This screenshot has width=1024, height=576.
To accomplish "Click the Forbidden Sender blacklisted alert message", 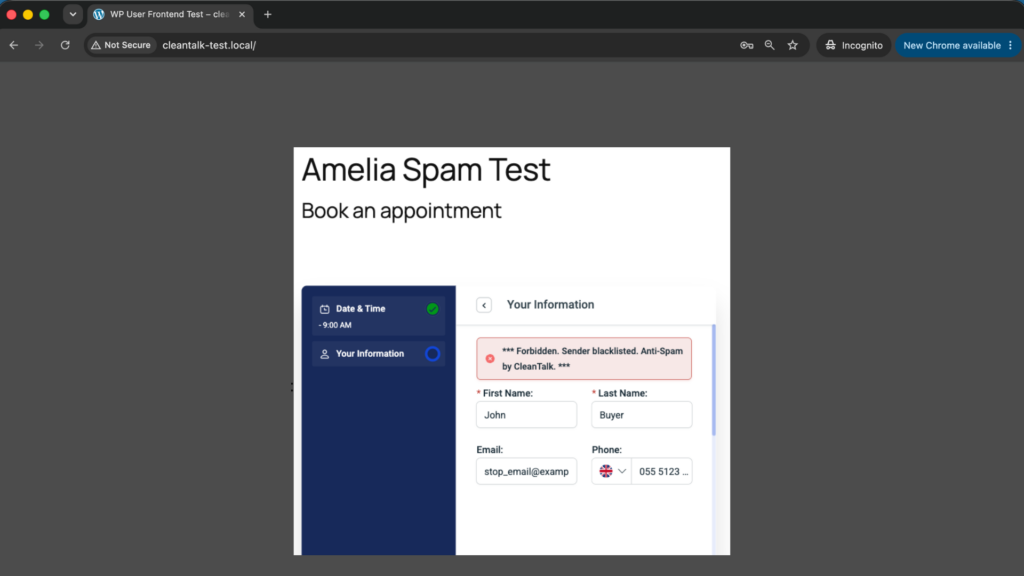I will (x=584, y=359).
